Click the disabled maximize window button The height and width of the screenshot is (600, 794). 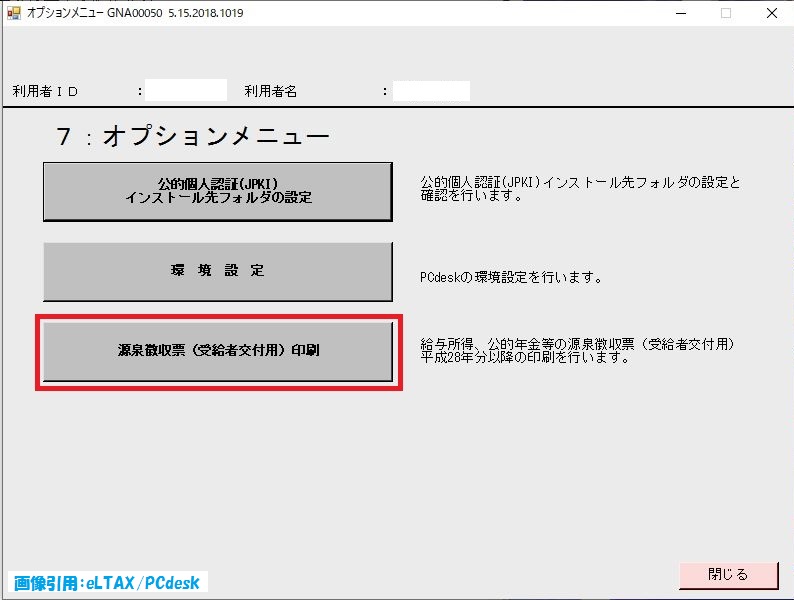pos(726,13)
